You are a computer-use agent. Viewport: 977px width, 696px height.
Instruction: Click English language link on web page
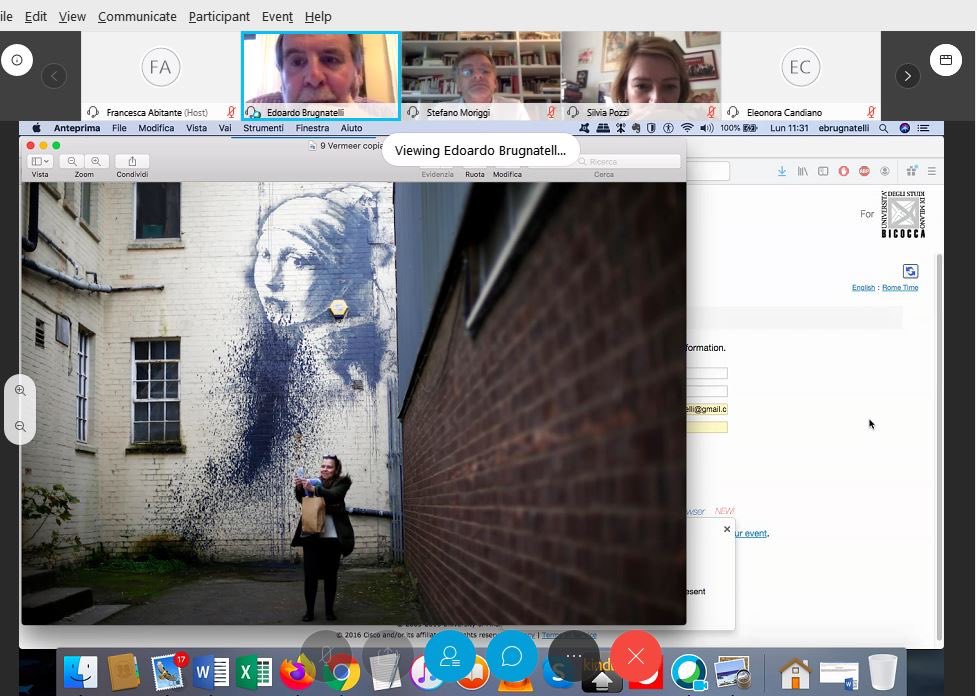pos(863,288)
